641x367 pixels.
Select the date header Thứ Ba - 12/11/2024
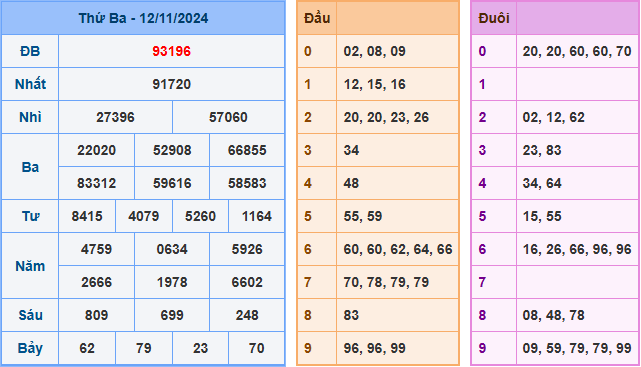click(x=143, y=18)
